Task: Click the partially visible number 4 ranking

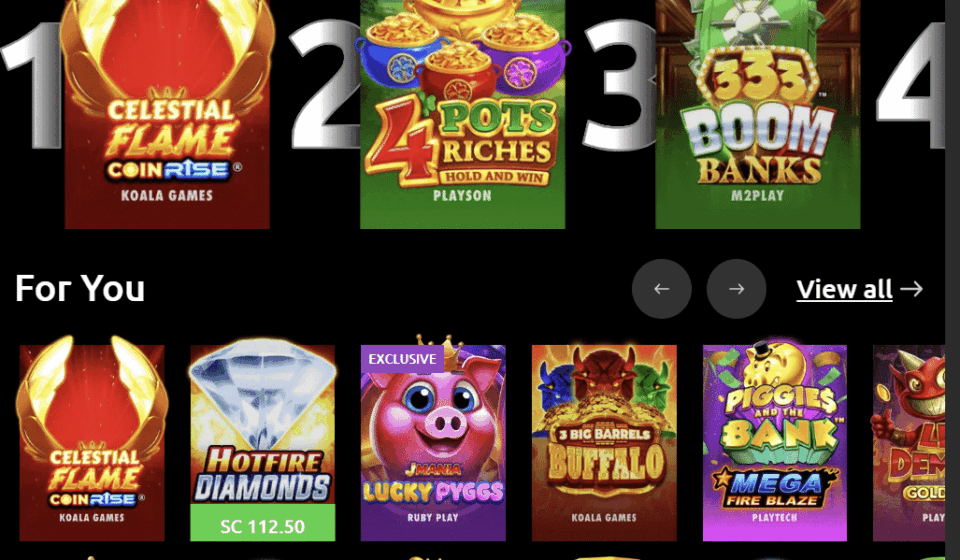Action: pos(911,86)
